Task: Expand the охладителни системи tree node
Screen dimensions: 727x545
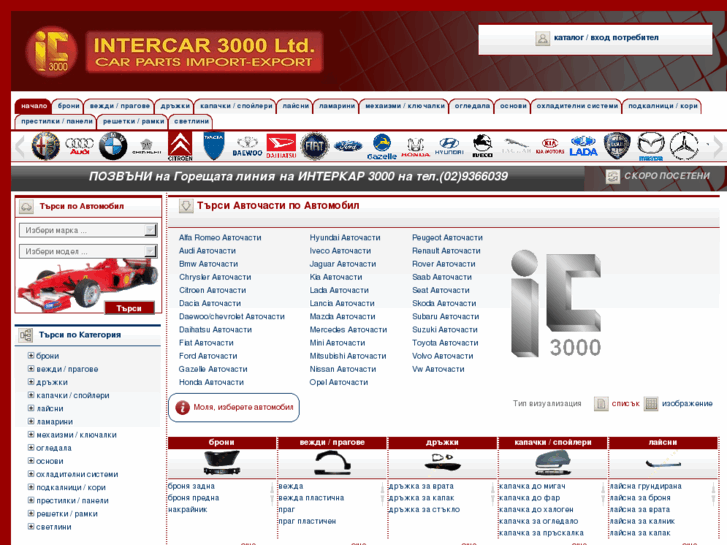Action: point(31,474)
